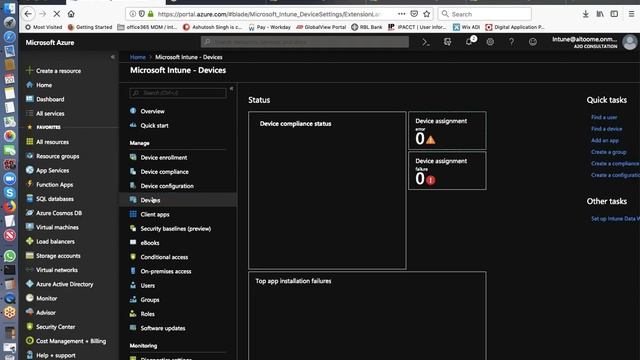Screen dimensions: 640x360
Task: Open the notifications bell
Action: click(x=470, y=42)
